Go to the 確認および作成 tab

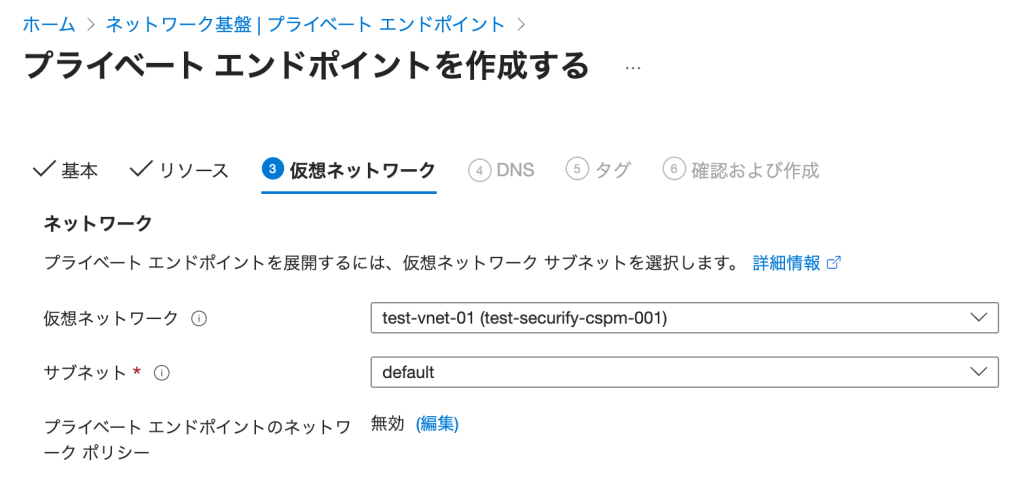point(754,170)
